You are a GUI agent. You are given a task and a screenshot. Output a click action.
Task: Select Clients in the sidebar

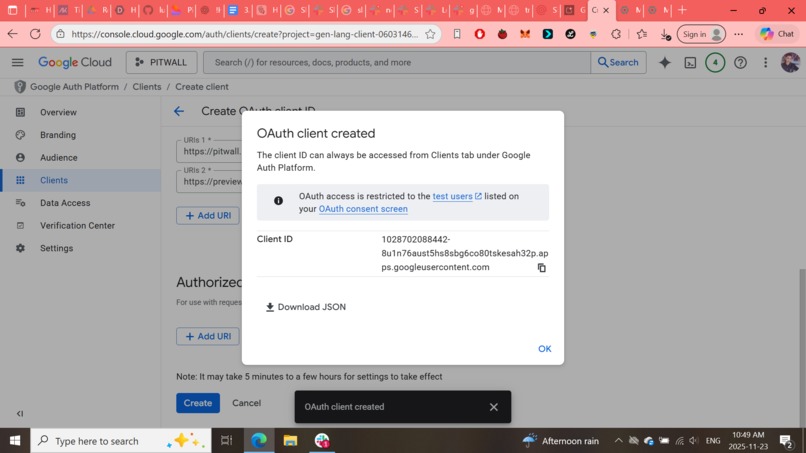[x=81, y=180]
